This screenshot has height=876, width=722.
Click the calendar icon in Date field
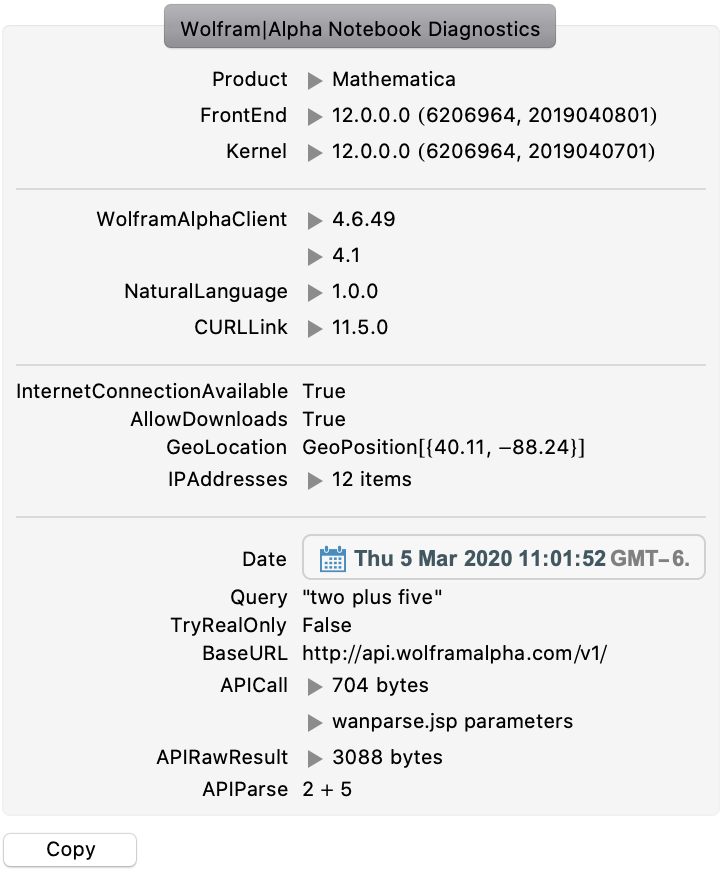pos(333,559)
